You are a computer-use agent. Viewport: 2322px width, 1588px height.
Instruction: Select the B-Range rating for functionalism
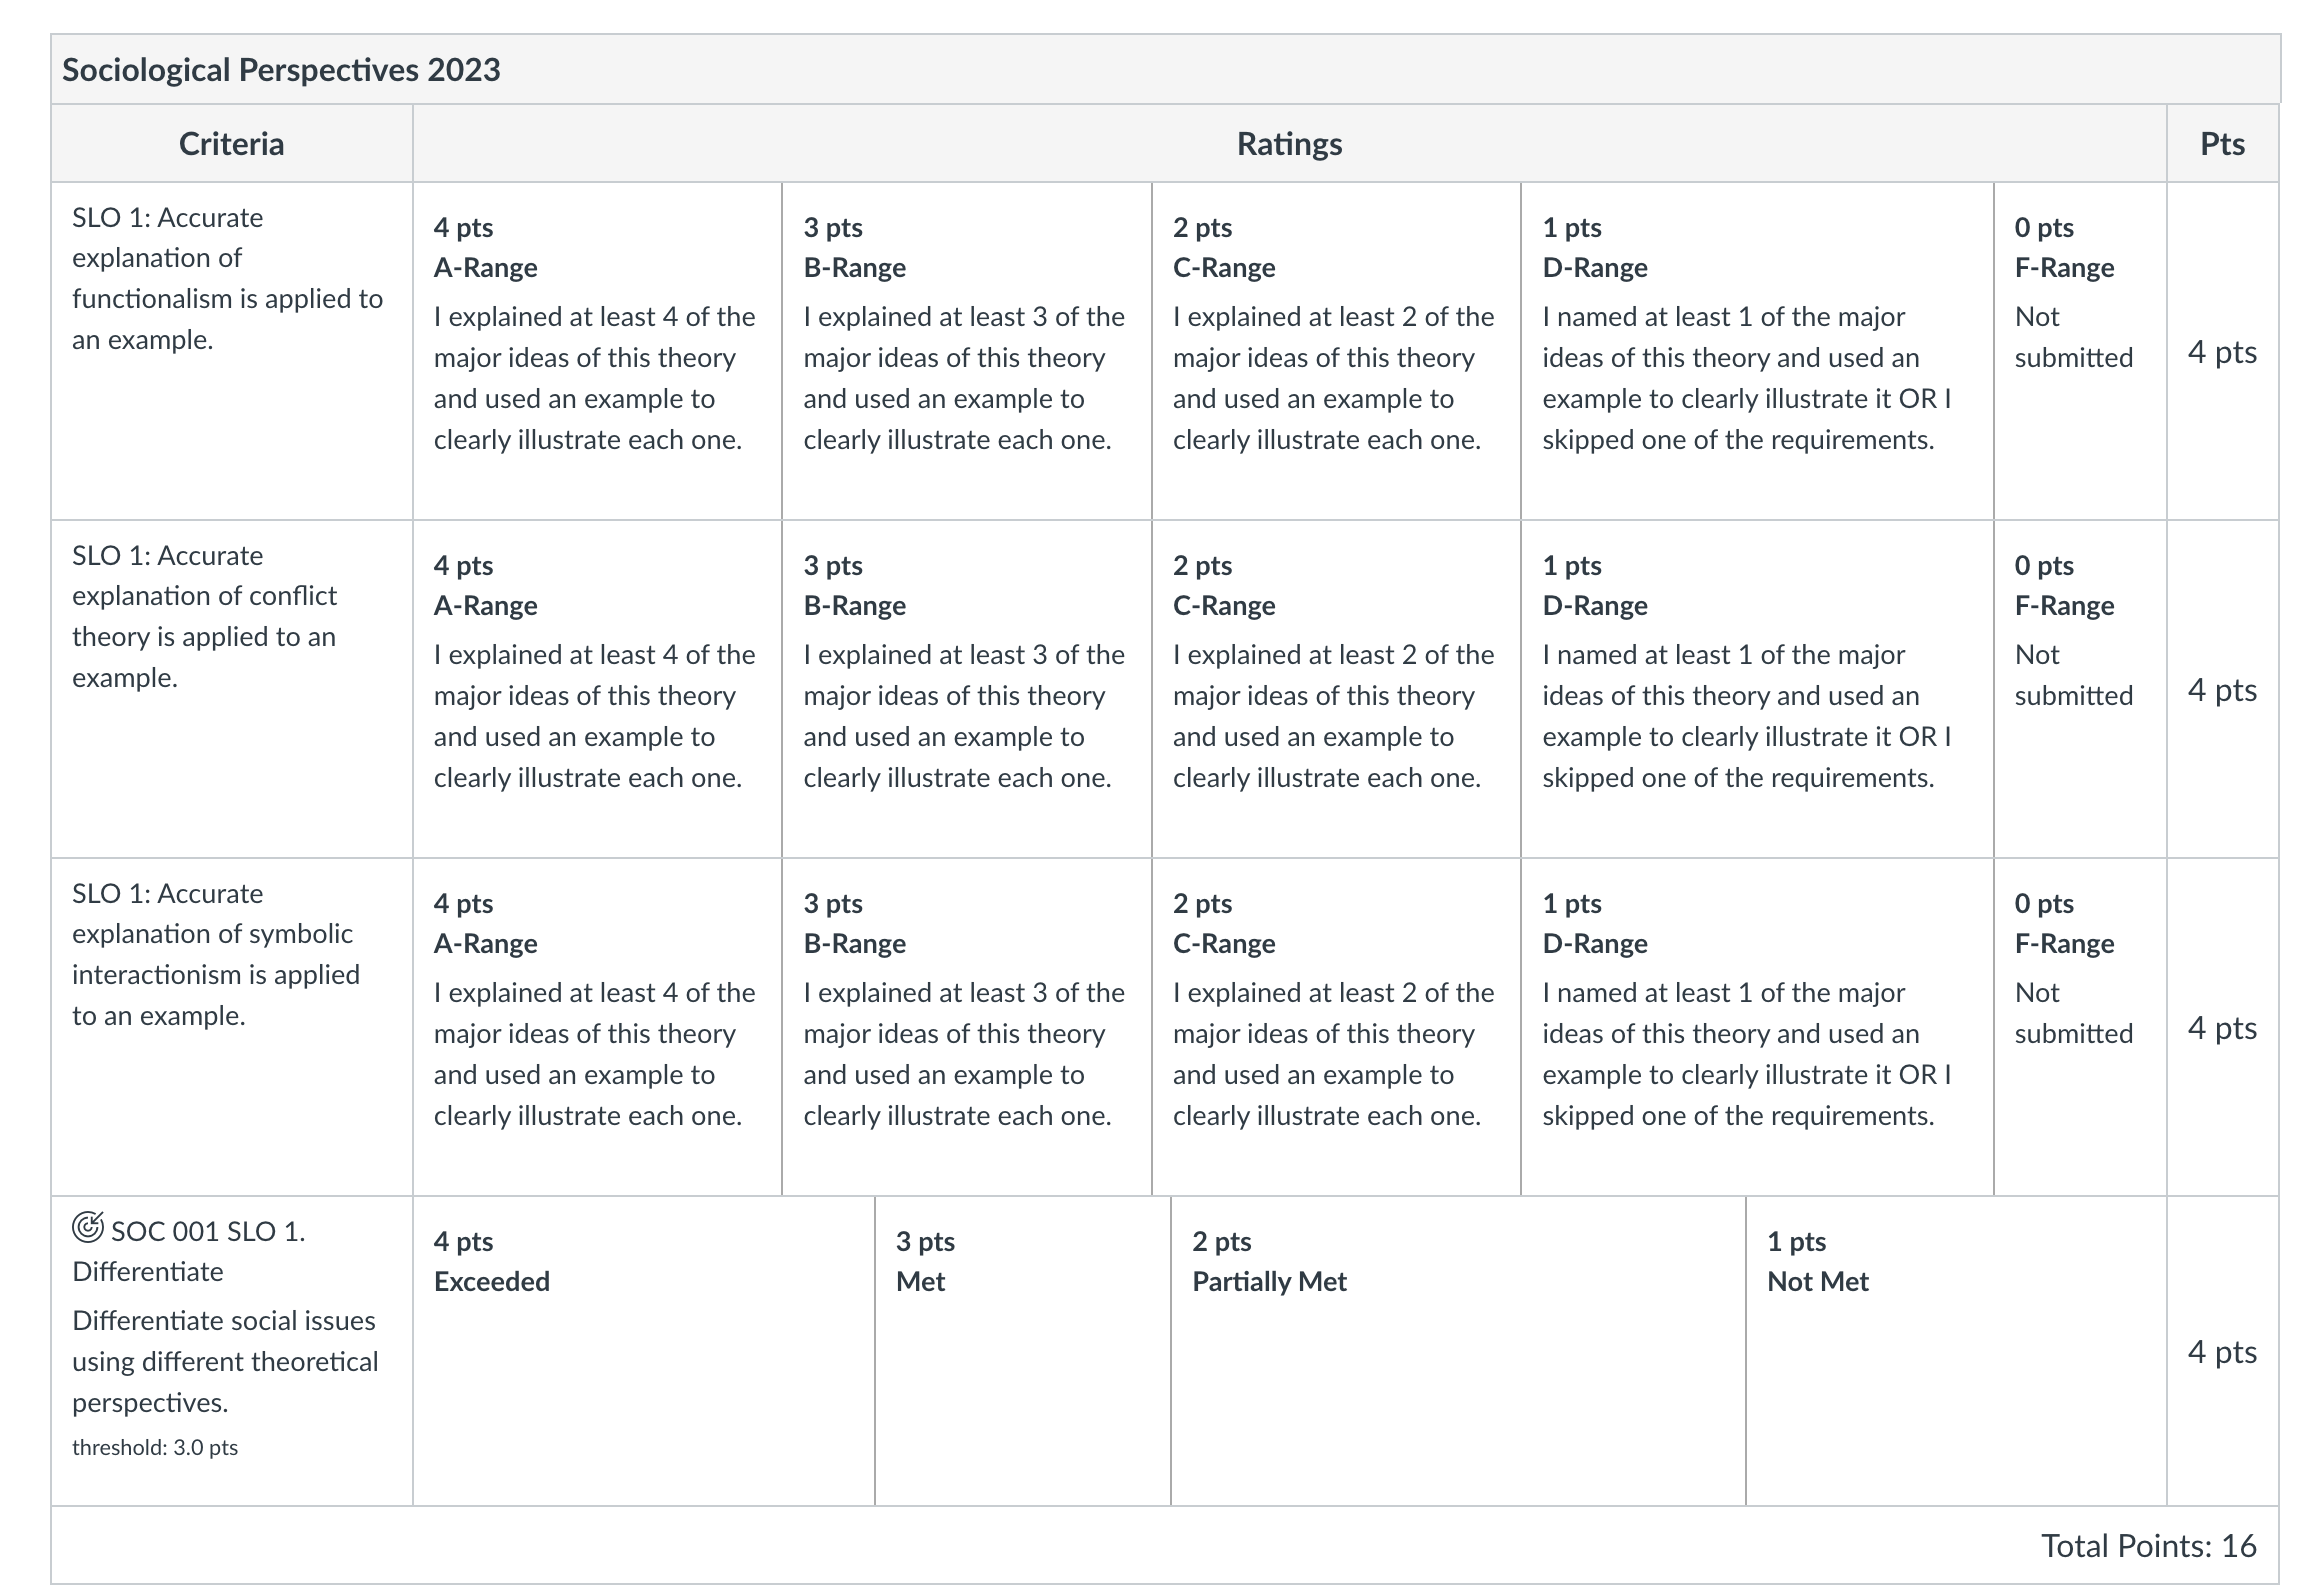(967, 351)
